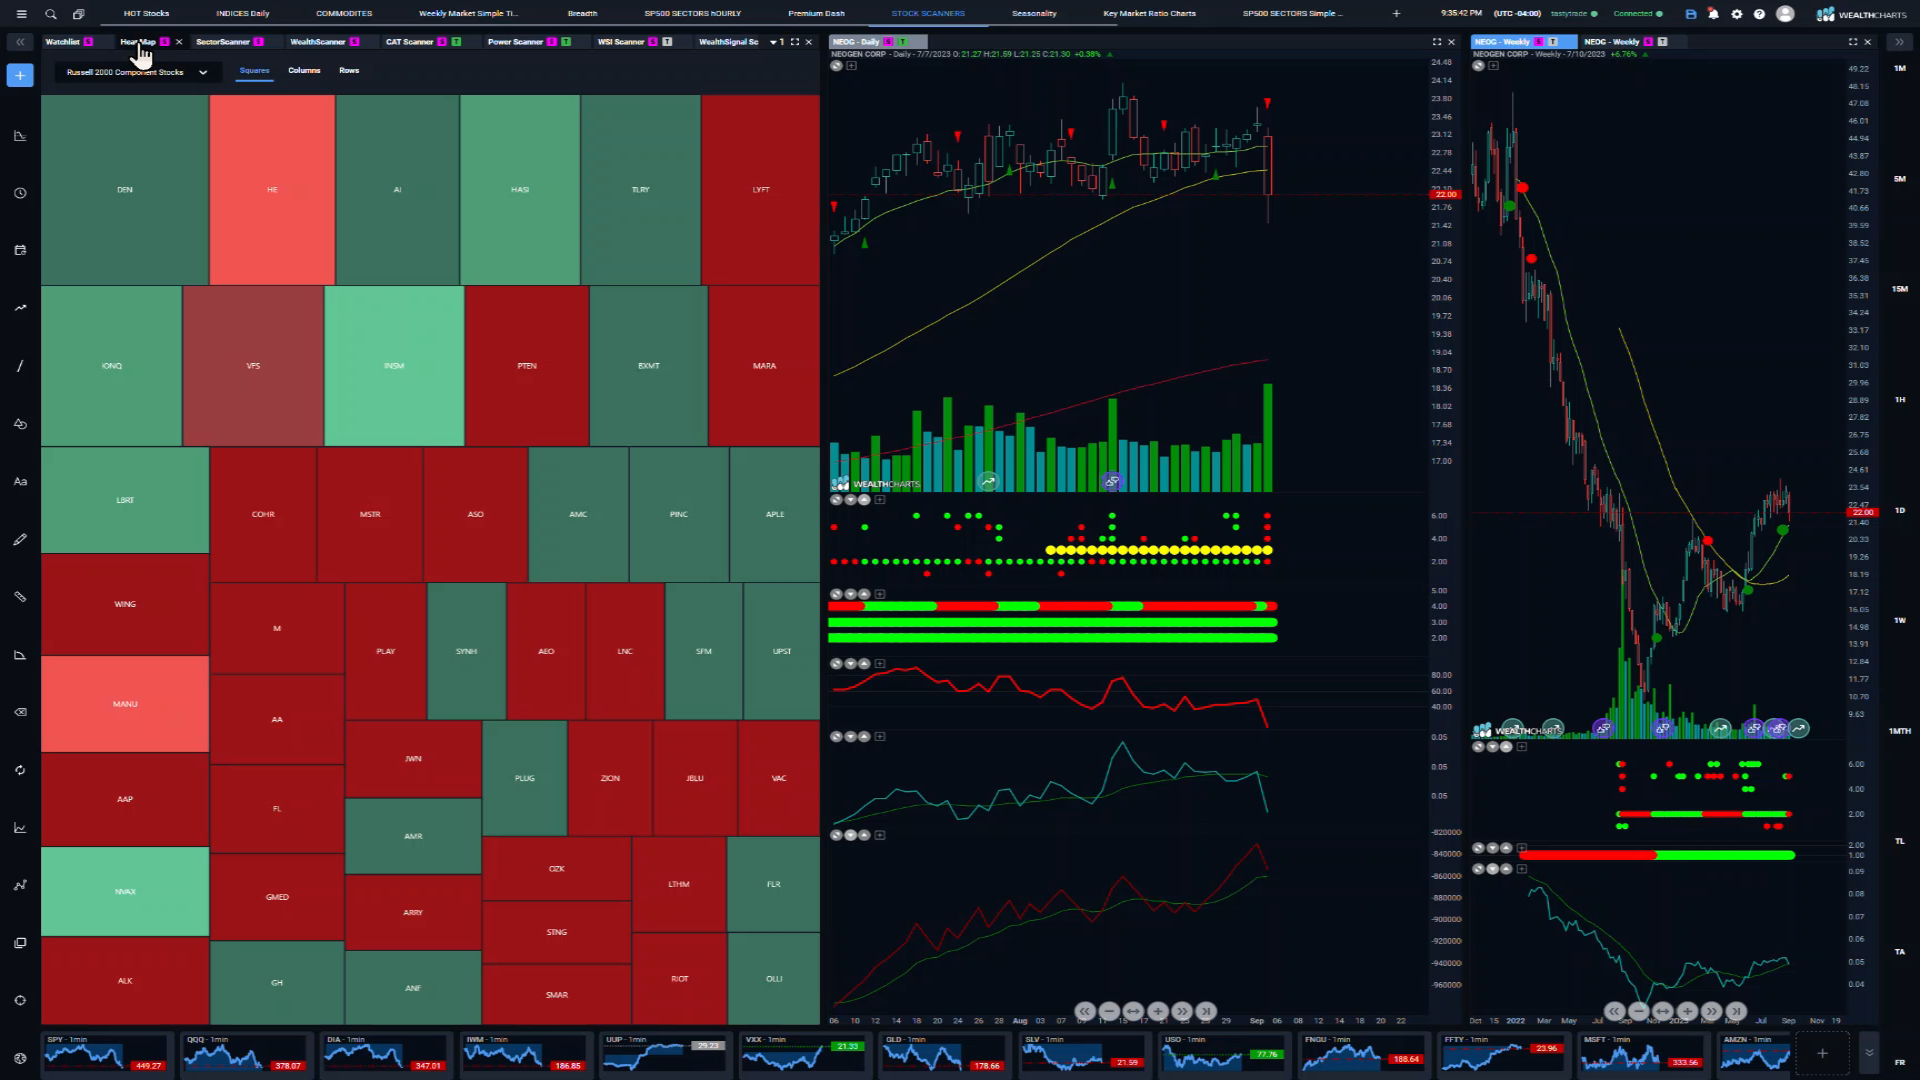1920x1080 pixels.
Task: Select the 1M timeframe button
Action: (x=1899, y=69)
